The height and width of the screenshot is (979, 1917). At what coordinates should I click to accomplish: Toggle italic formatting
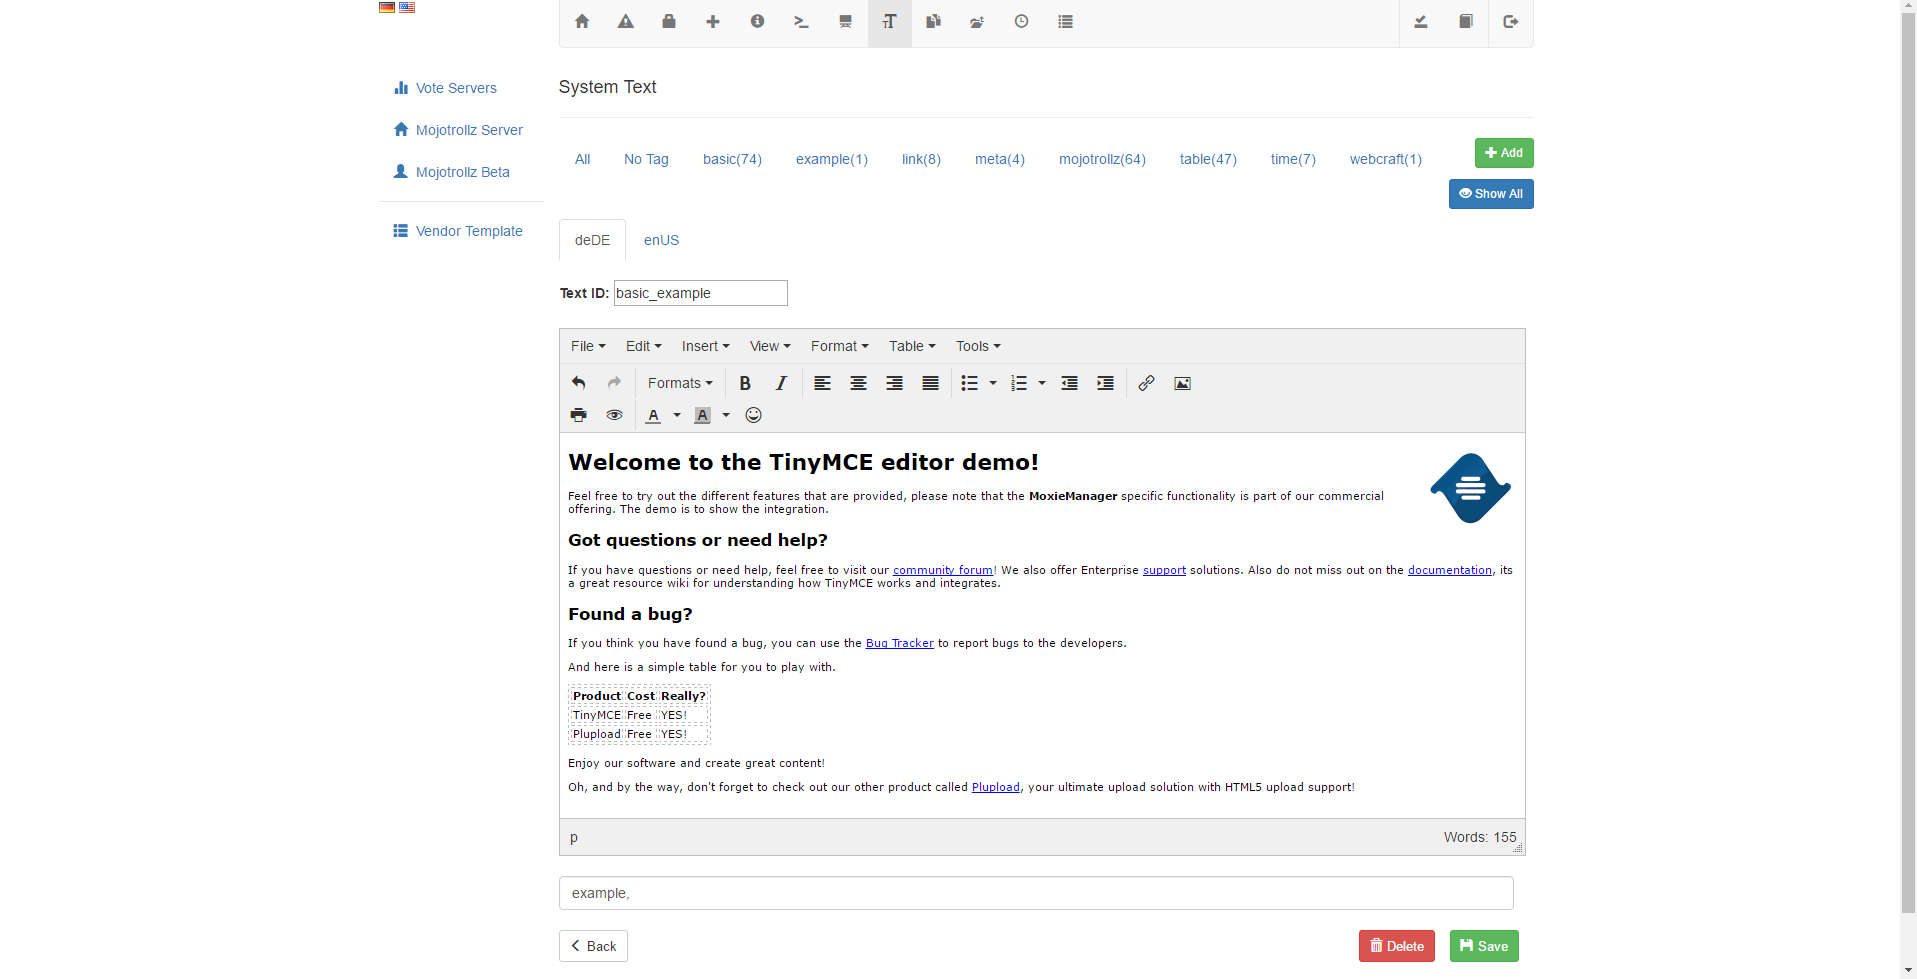tap(781, 383)
